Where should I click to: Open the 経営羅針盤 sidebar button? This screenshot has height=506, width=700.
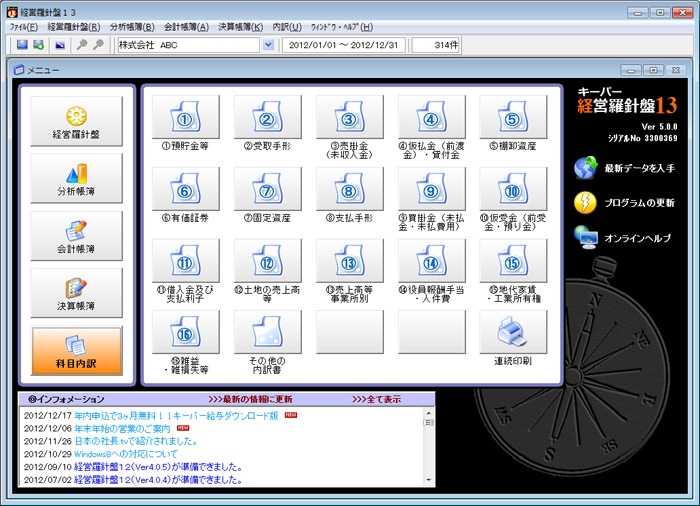pos(76,121)
